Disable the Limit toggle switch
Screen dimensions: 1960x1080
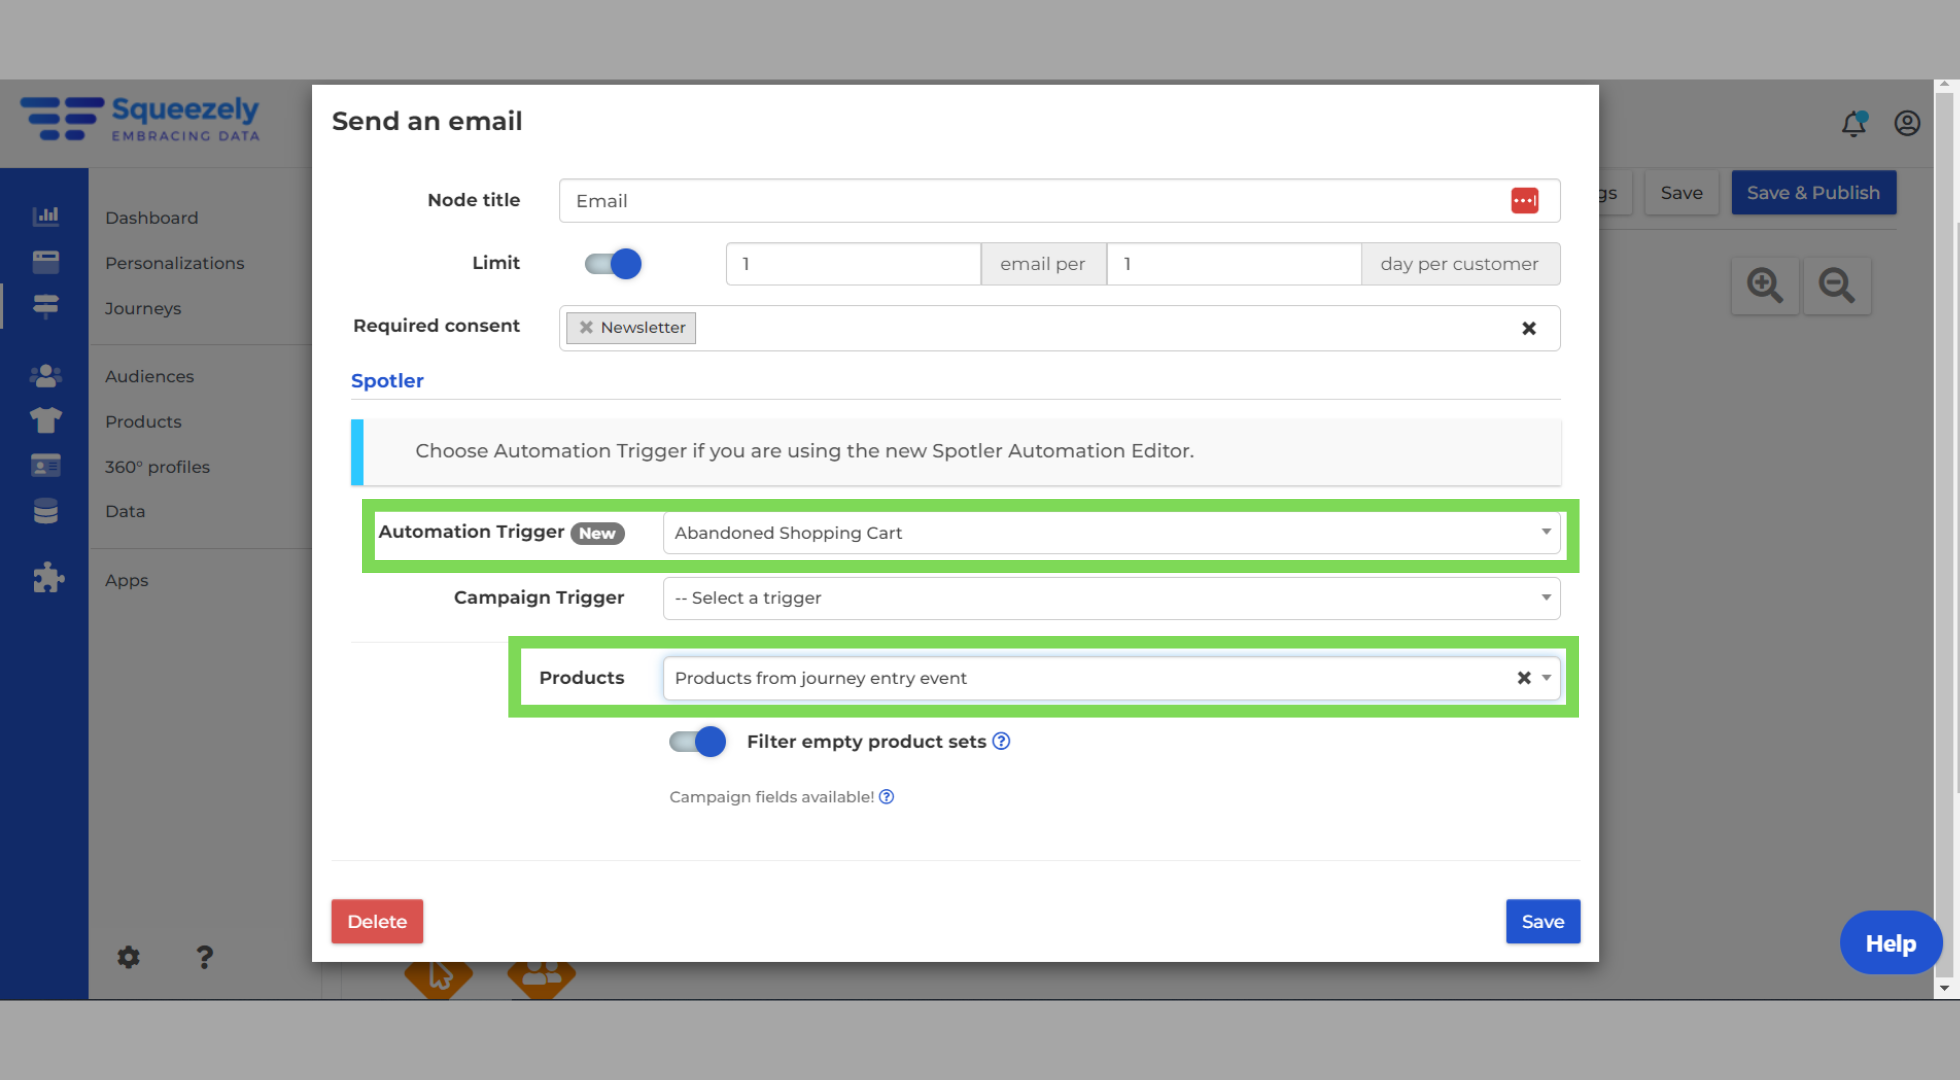[x=613, y=264]
